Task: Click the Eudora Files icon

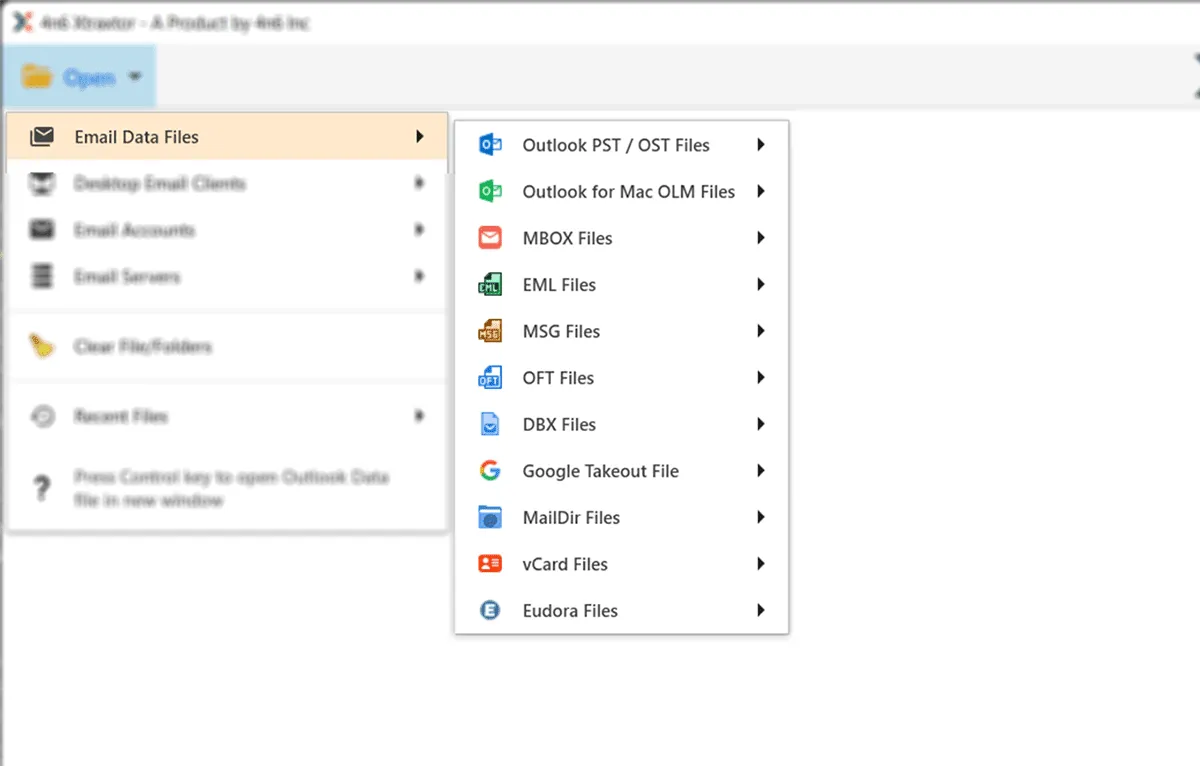Action: (489, 610)
